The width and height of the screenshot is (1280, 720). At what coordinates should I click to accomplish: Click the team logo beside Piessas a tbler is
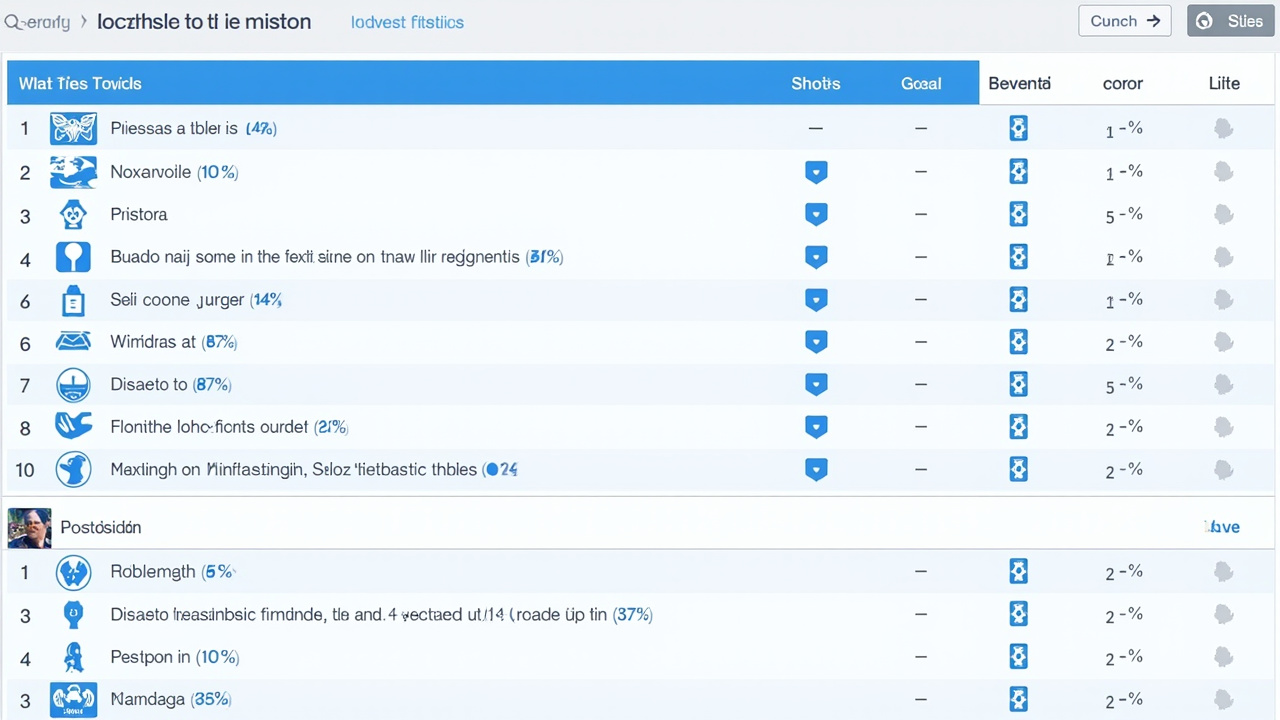tap(73, 129)
